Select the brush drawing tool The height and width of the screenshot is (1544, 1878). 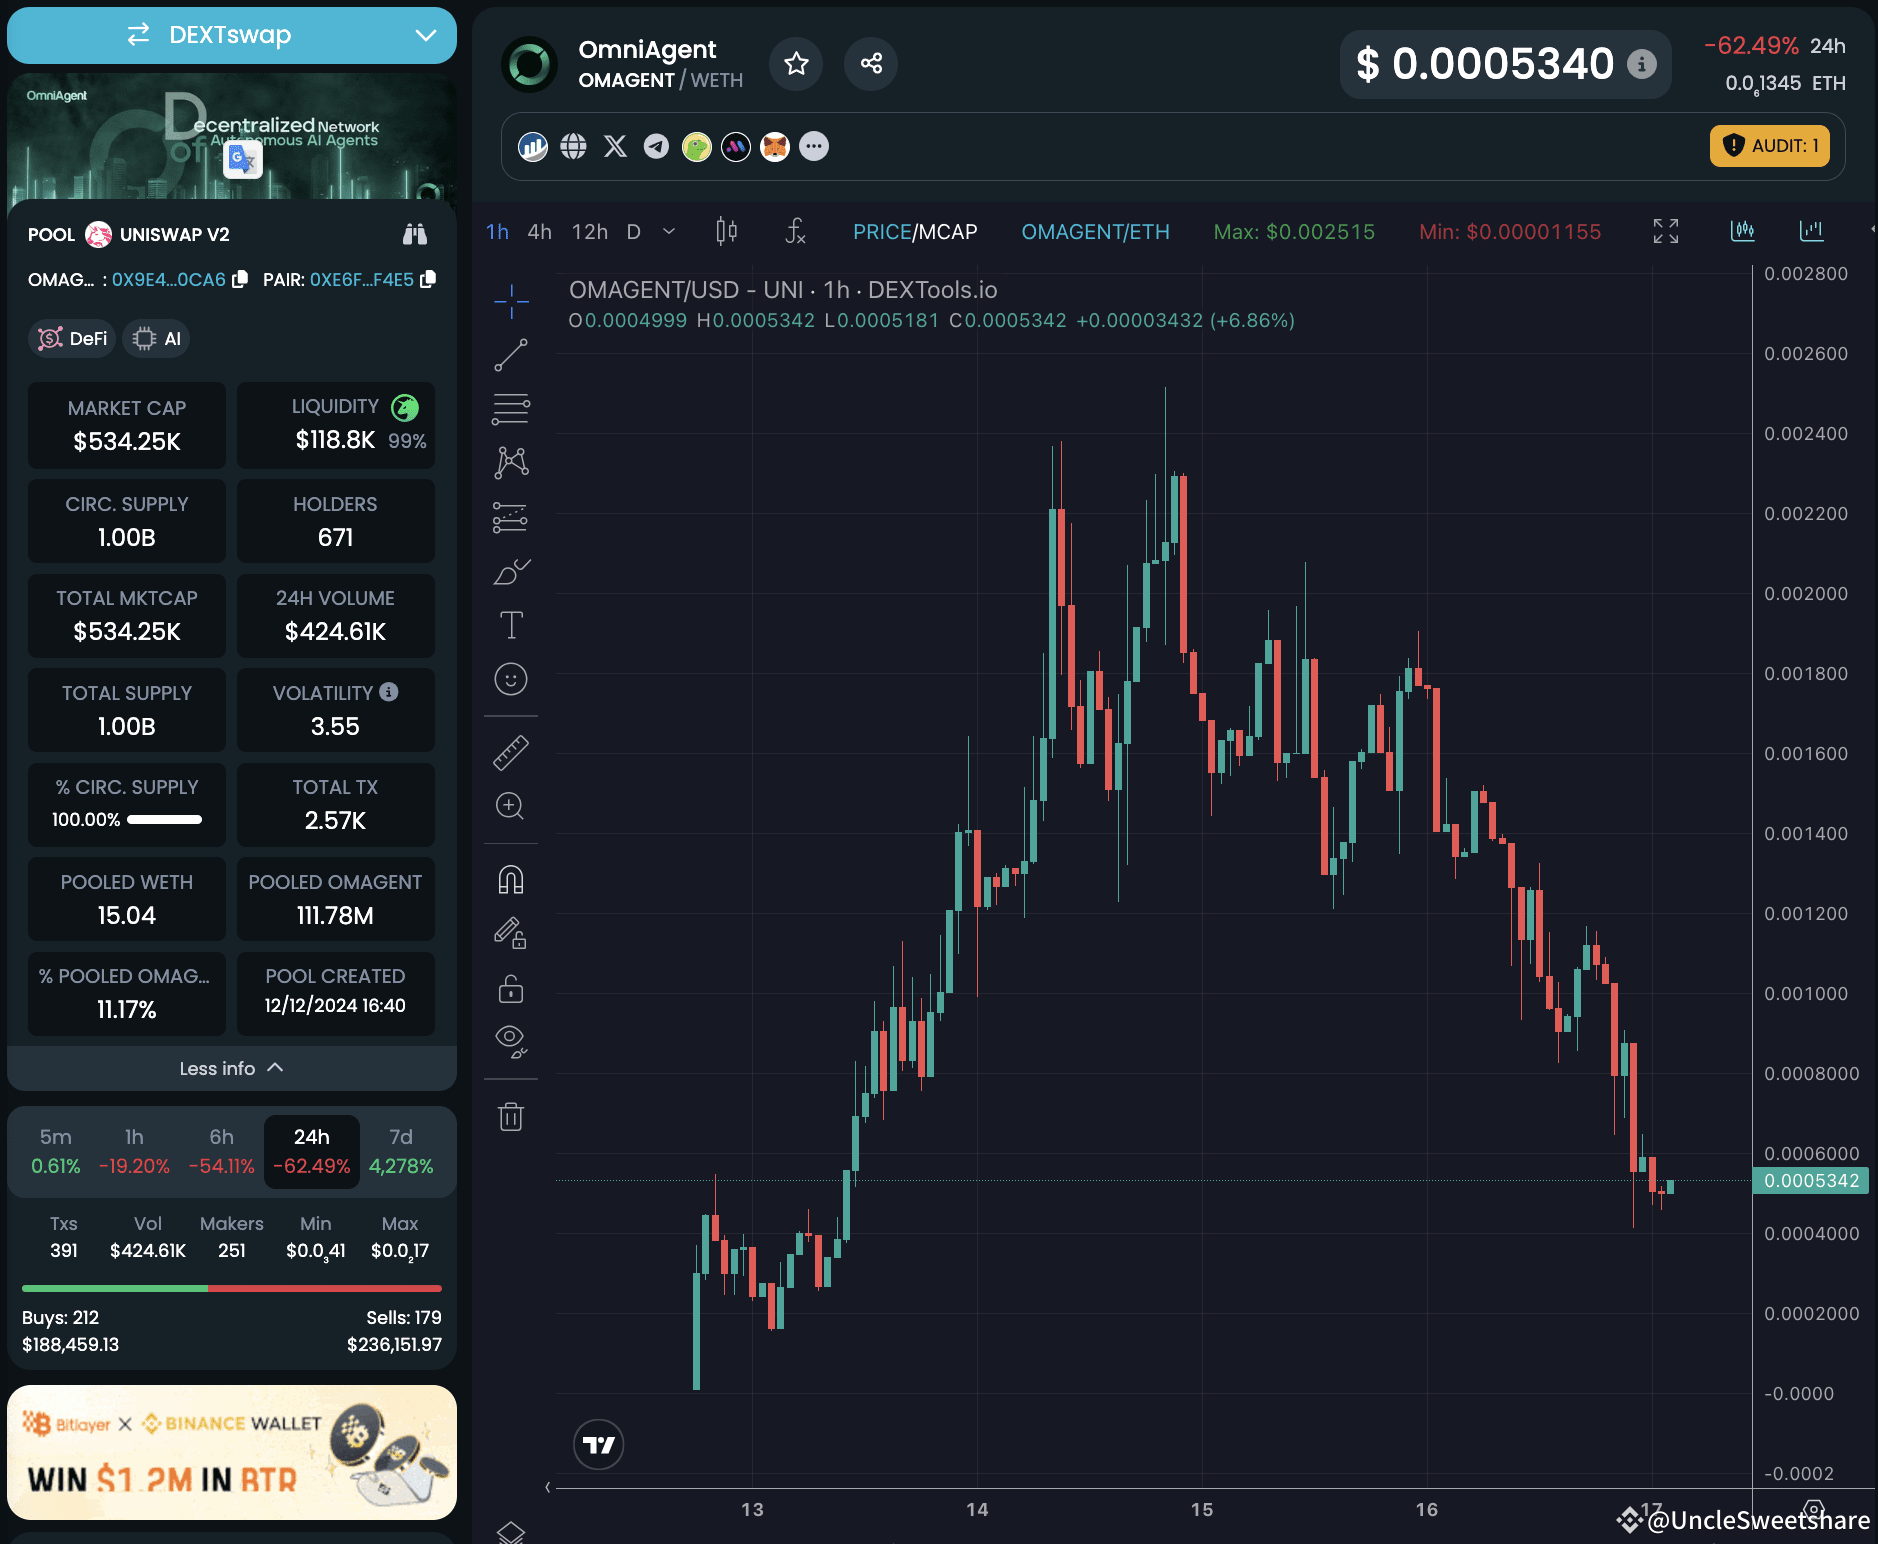511,571
